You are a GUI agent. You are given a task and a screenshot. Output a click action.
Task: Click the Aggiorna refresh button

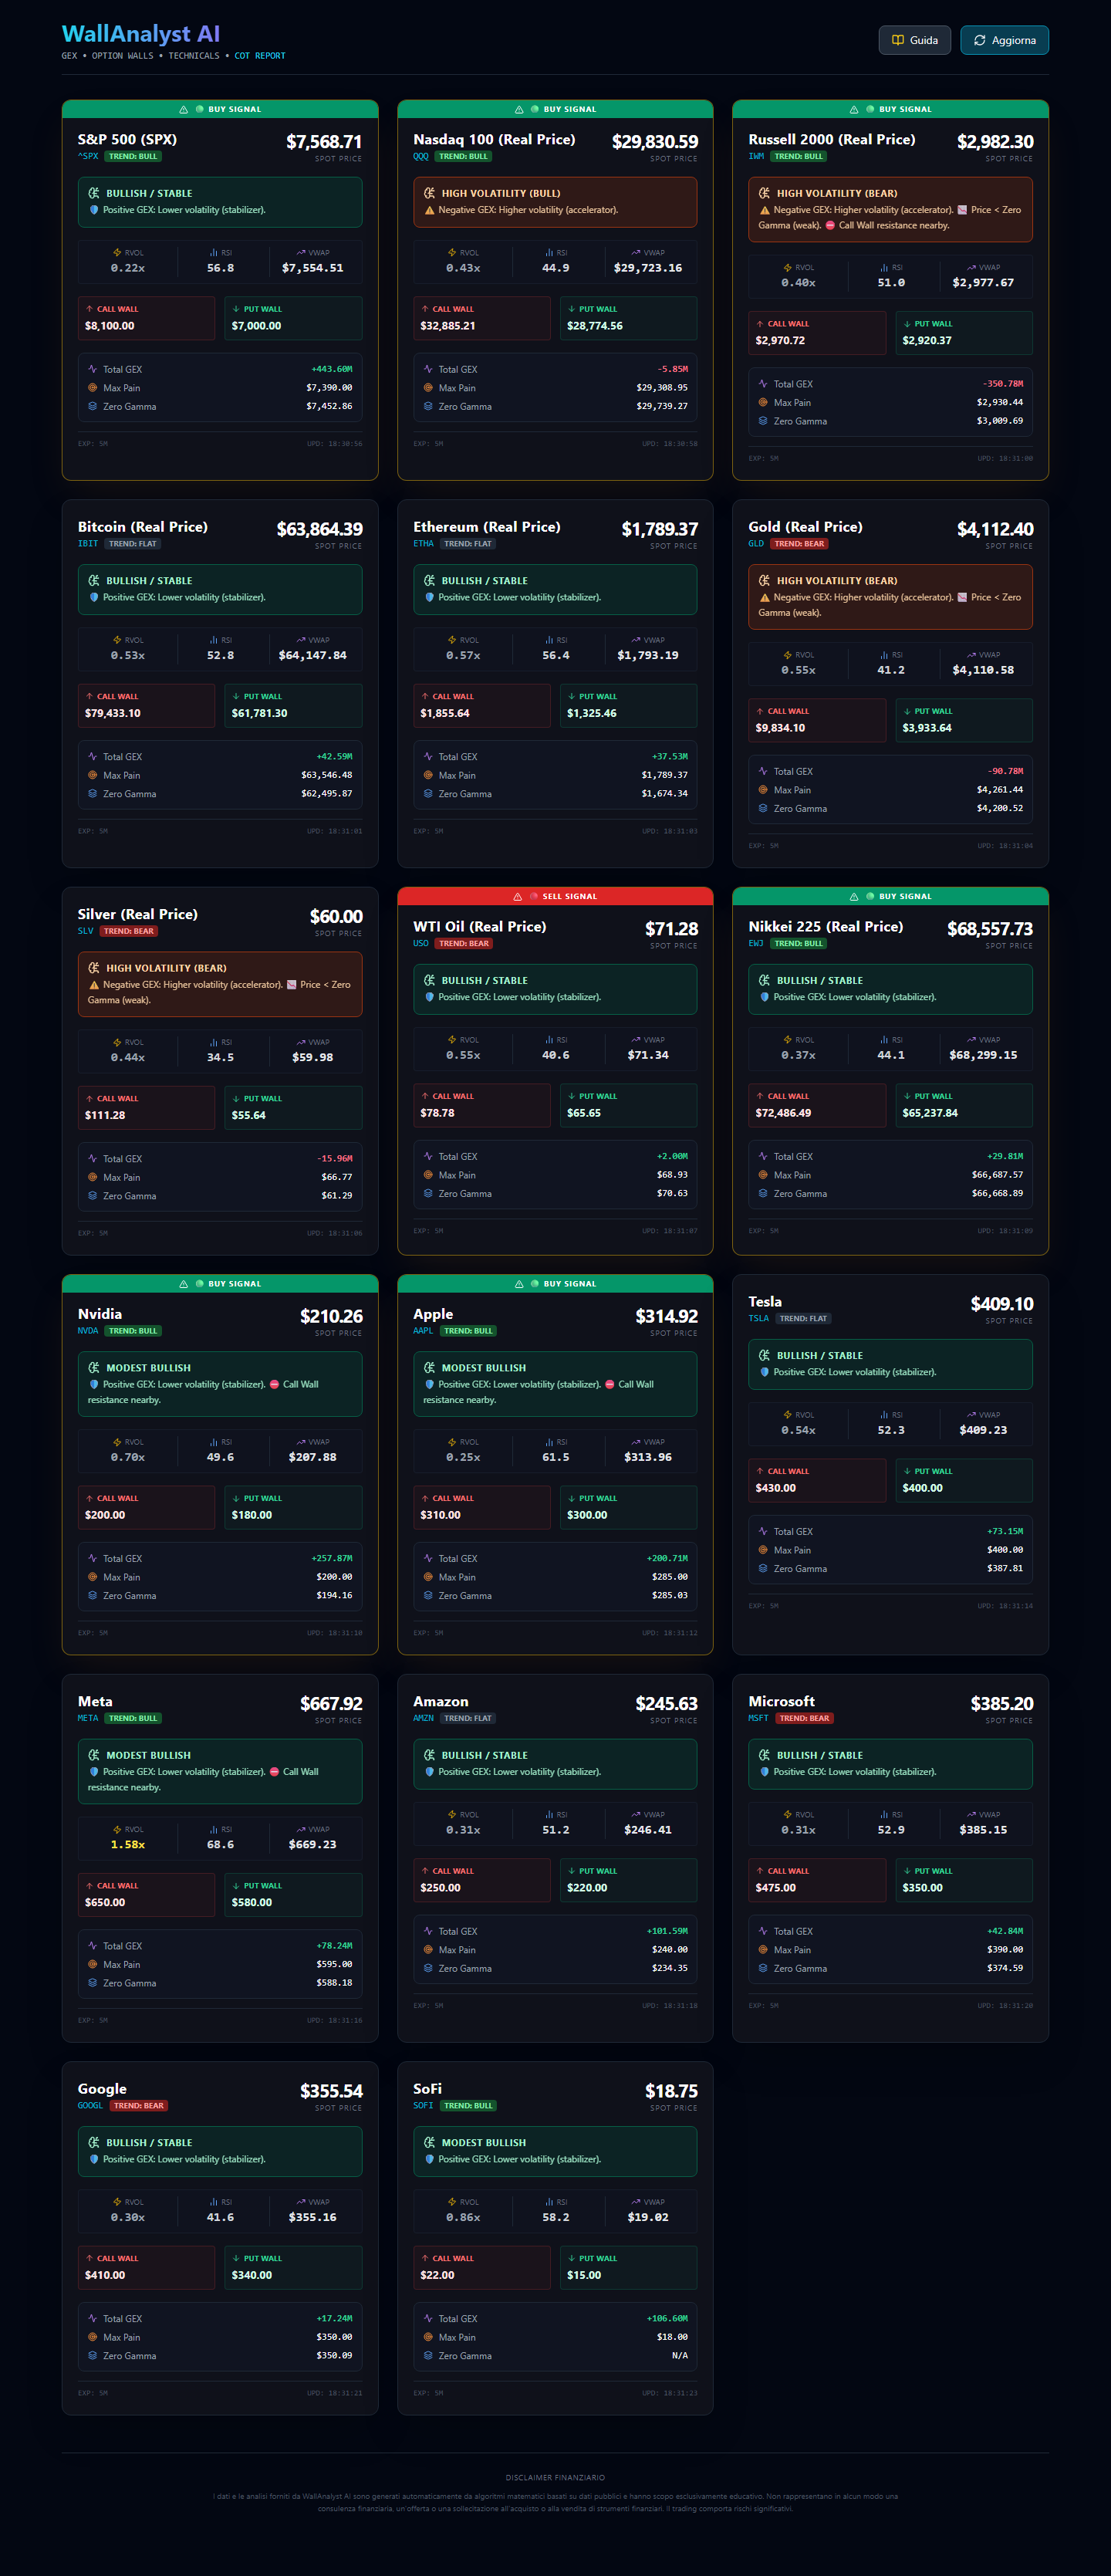tap(1004, 40)
